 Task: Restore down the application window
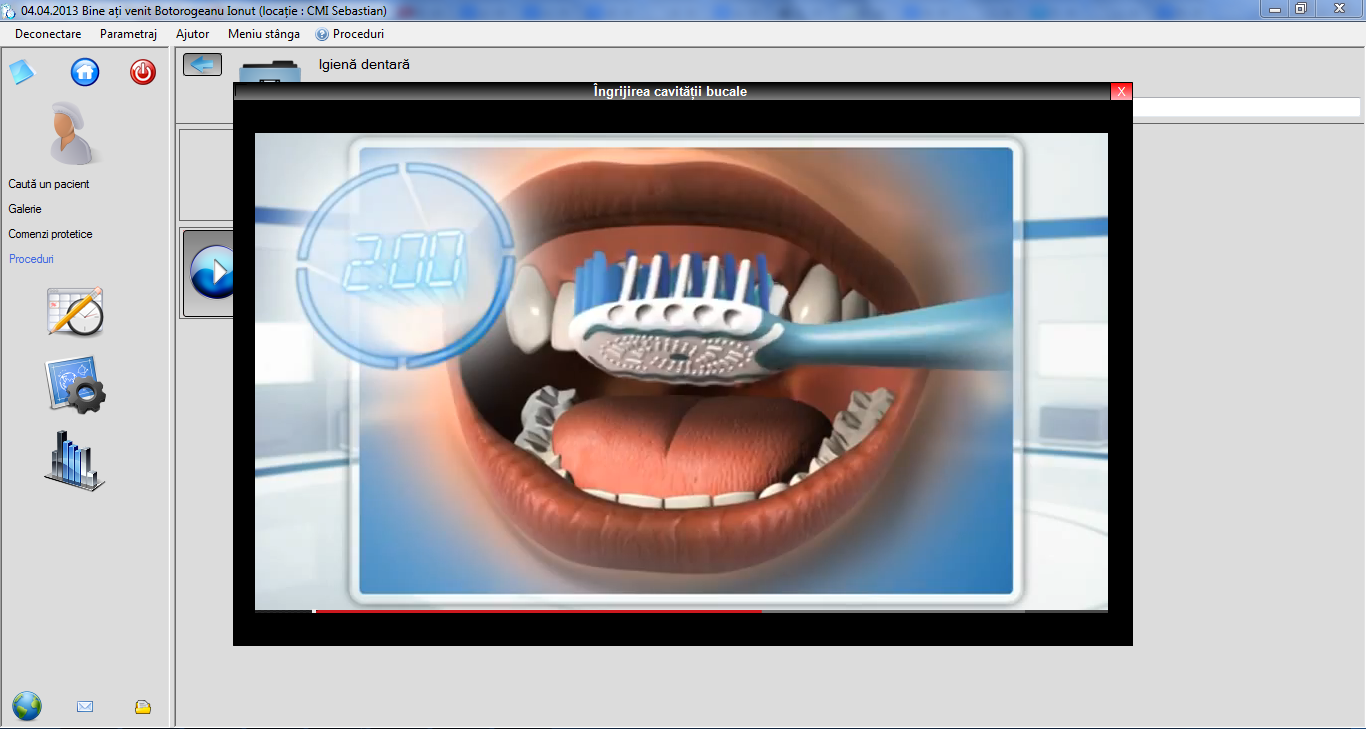(1300, 8)
